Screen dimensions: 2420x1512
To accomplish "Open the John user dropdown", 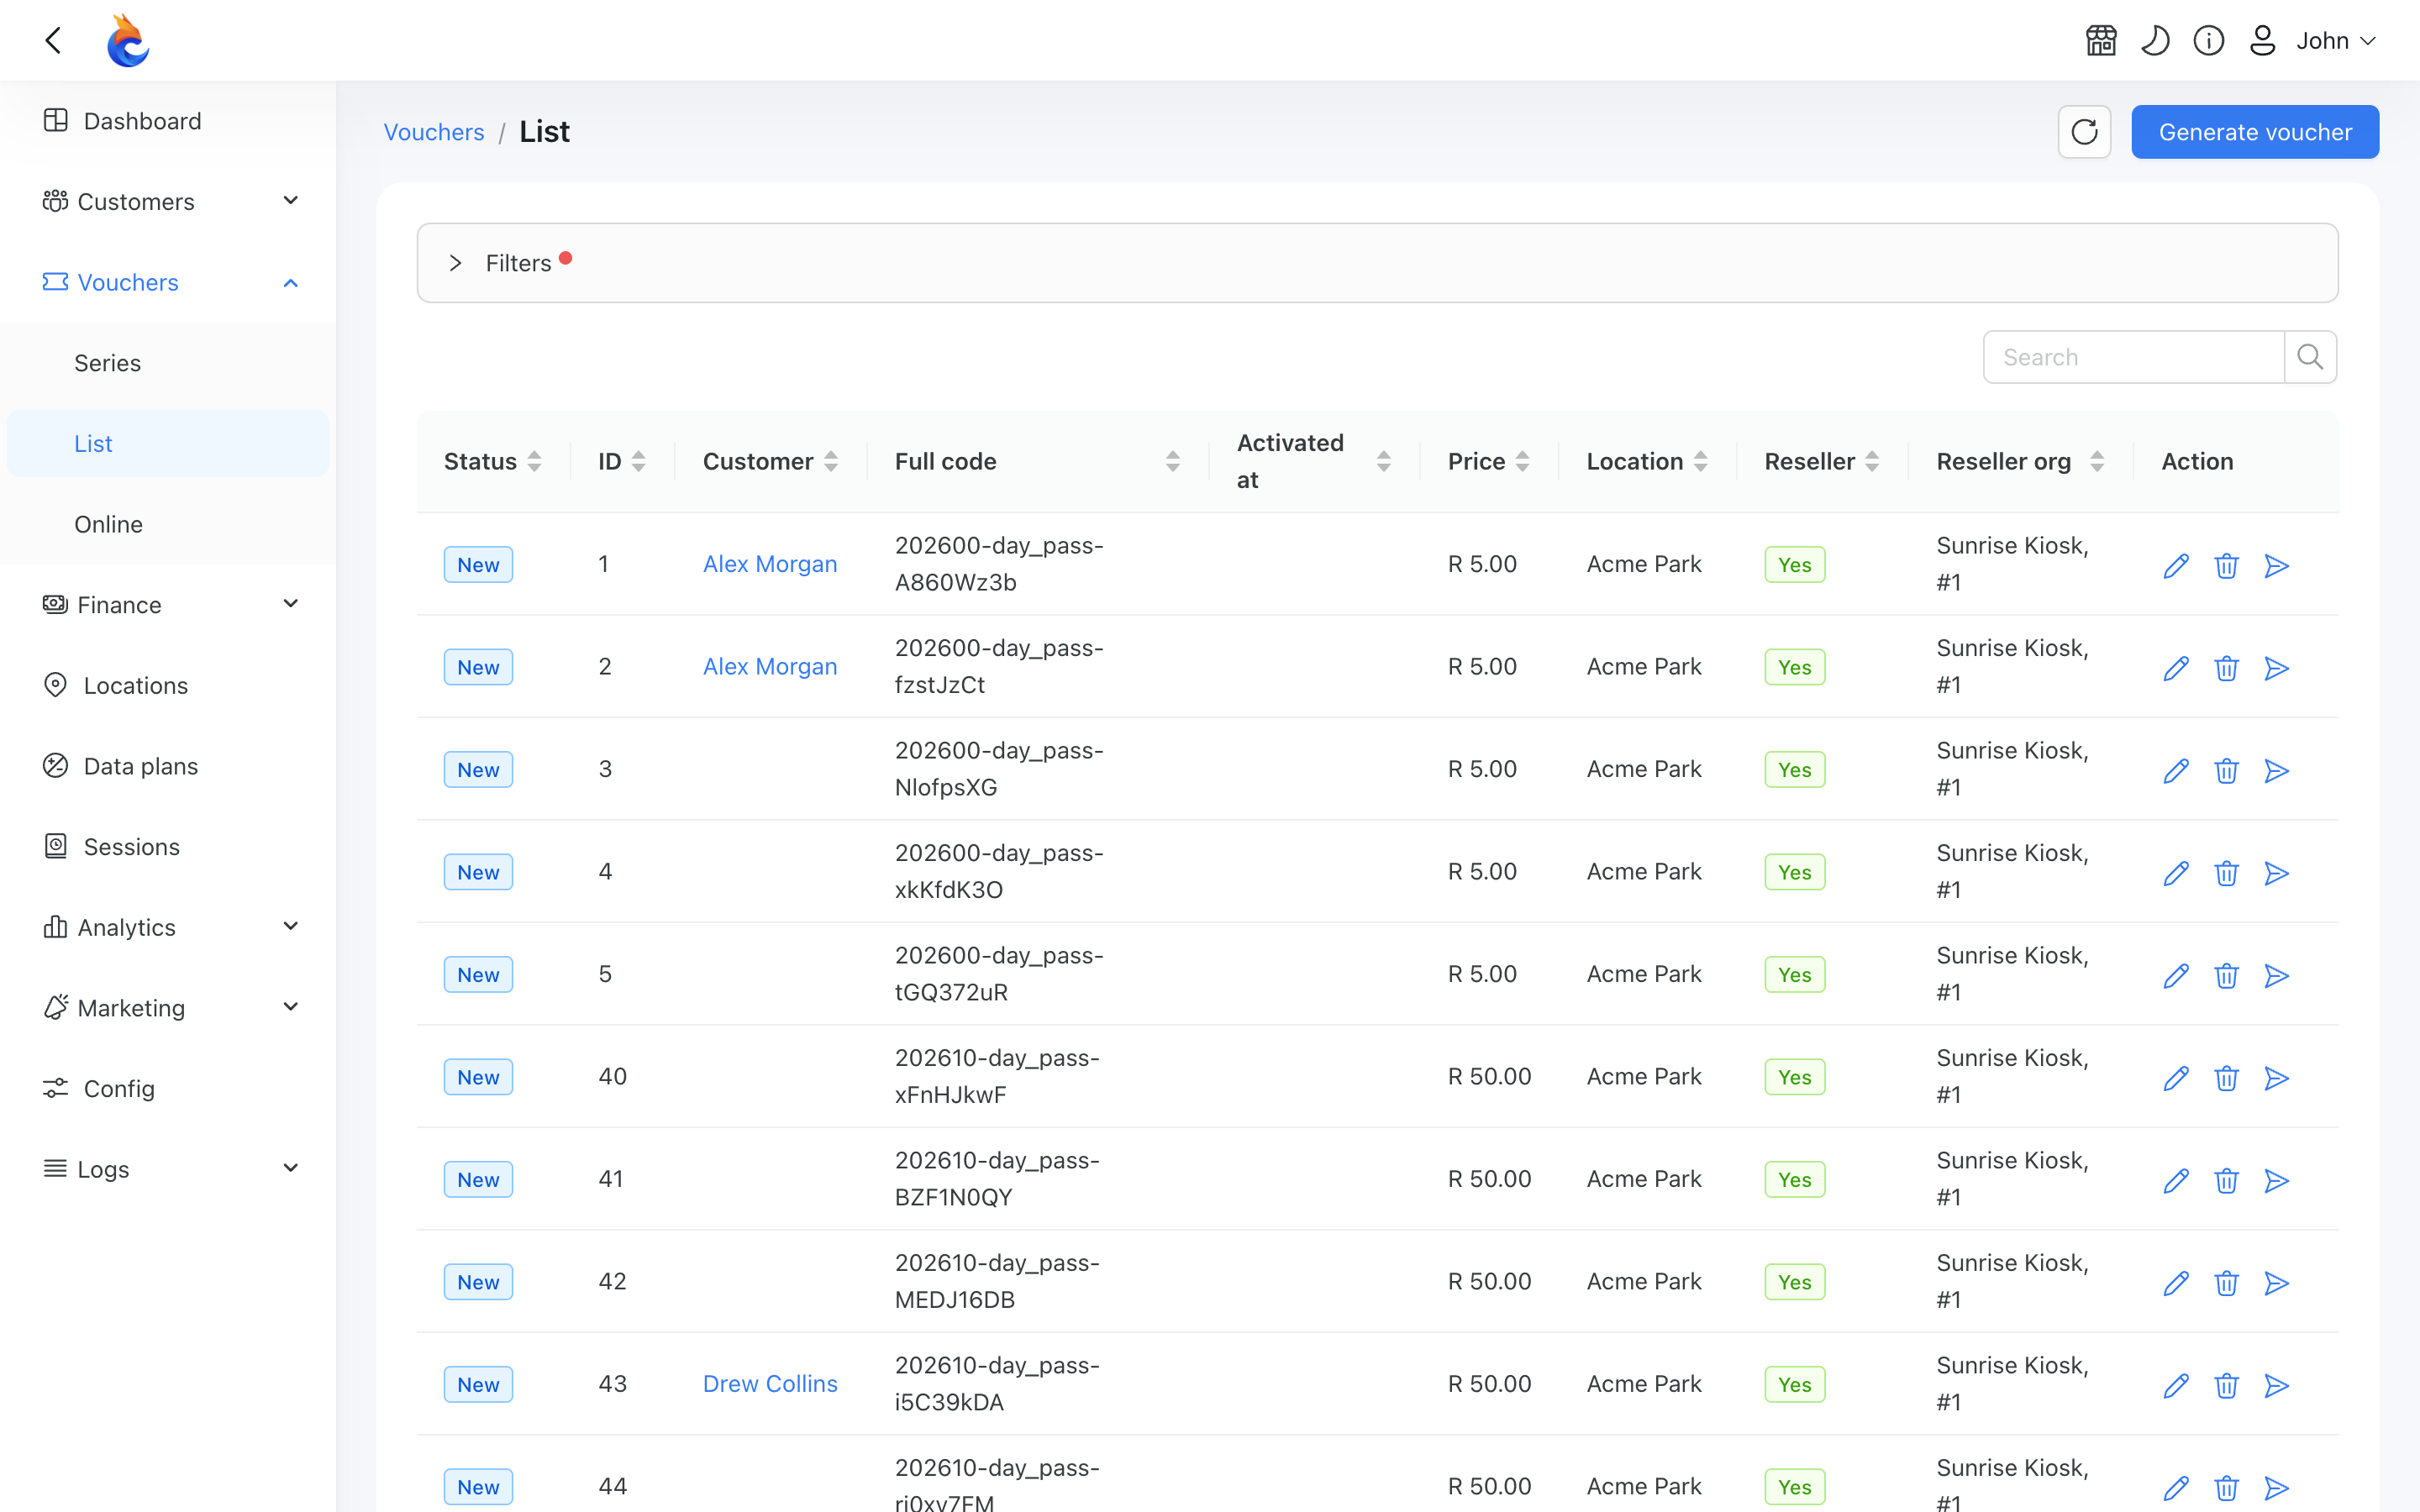I will tap(2312, 41).
